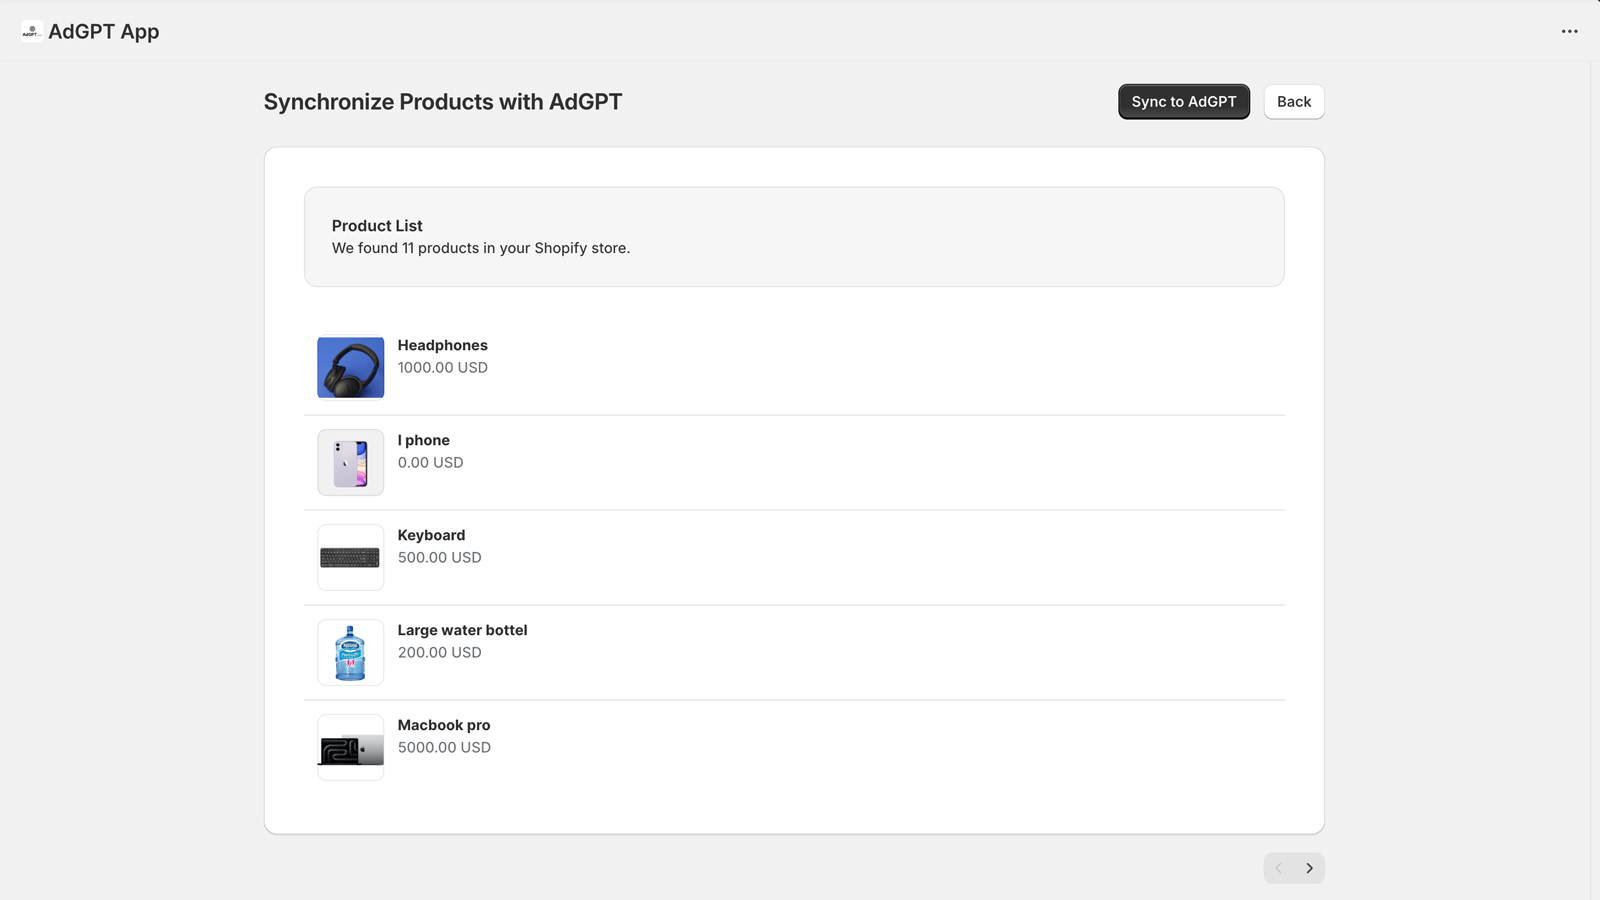Go to the next page of products
The height and width of the screenshot is (900, 1600).
click(1309, 868)
